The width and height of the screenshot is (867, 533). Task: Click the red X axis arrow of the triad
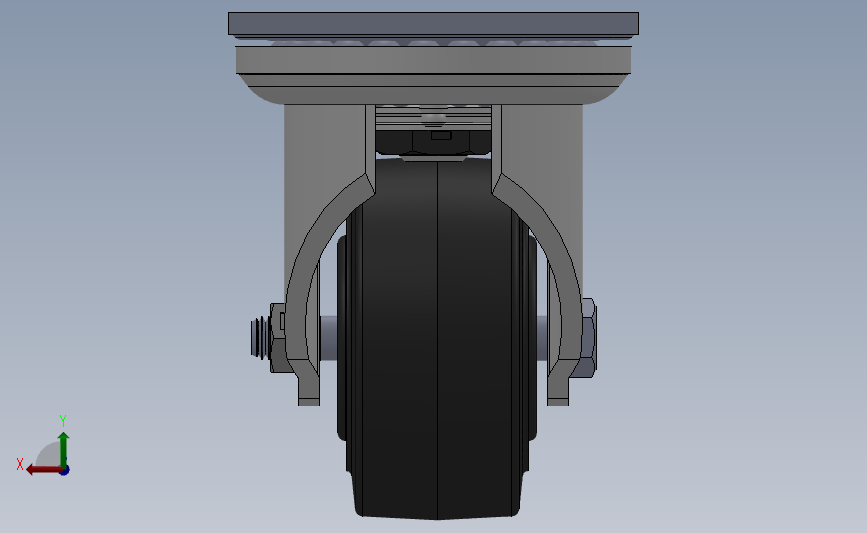(x=43, y=470)
